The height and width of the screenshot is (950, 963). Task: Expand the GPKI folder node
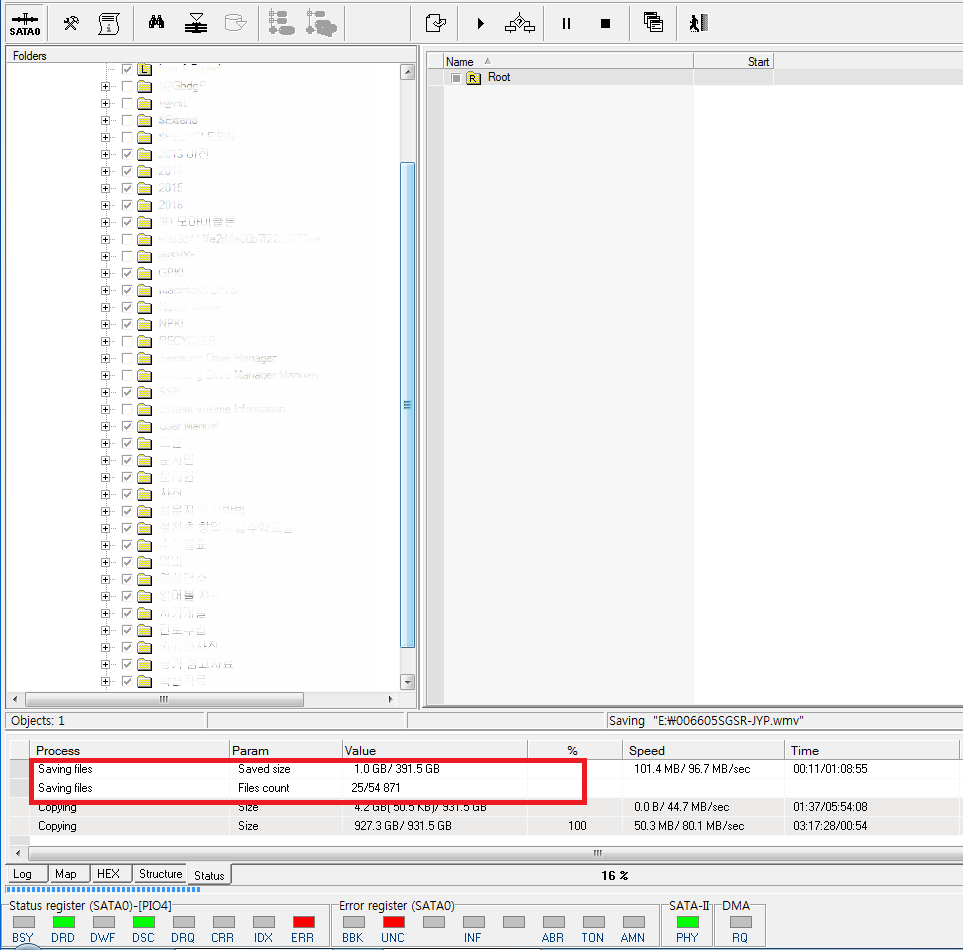pyautogui.click(x=106, y=274)
